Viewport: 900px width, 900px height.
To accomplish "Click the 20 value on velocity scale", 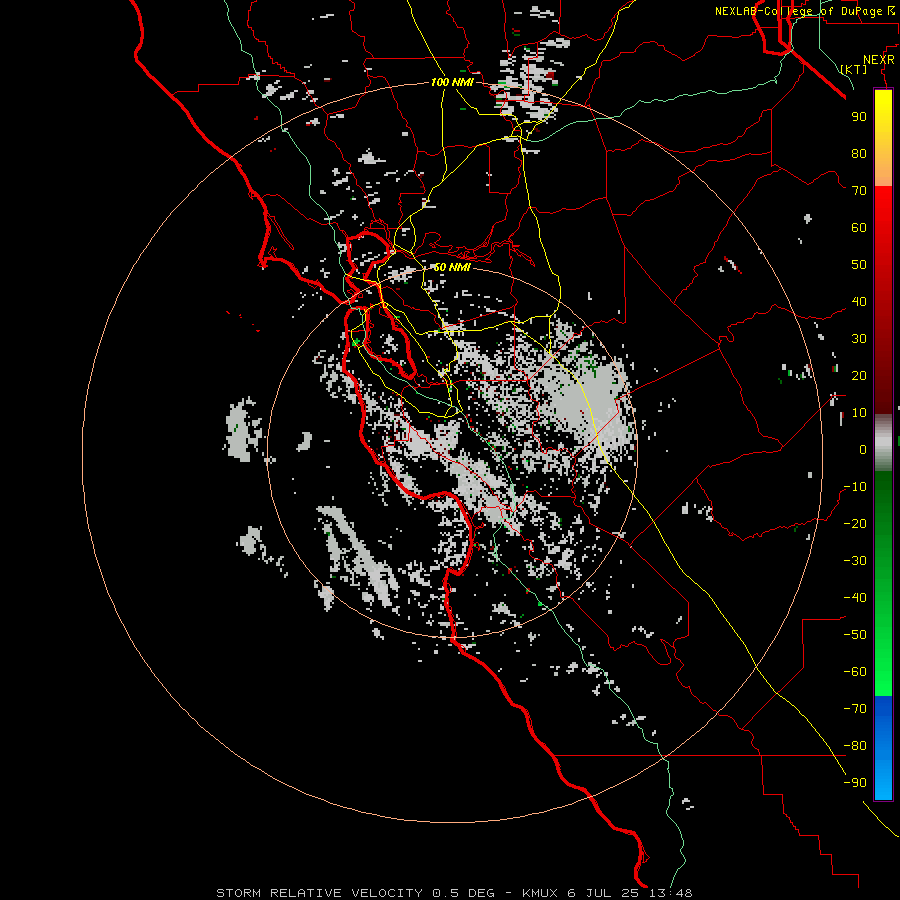I will click(x=859, y=375).
